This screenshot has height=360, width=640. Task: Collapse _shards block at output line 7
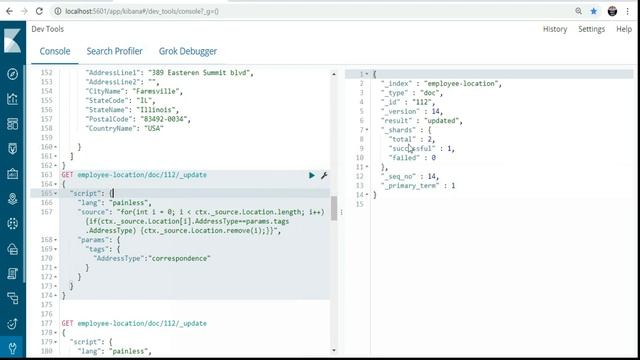coord(367,130)
